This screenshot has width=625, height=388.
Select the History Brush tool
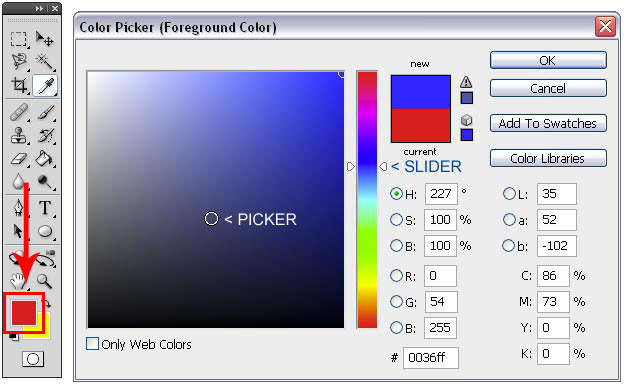(x=45, y=136)
